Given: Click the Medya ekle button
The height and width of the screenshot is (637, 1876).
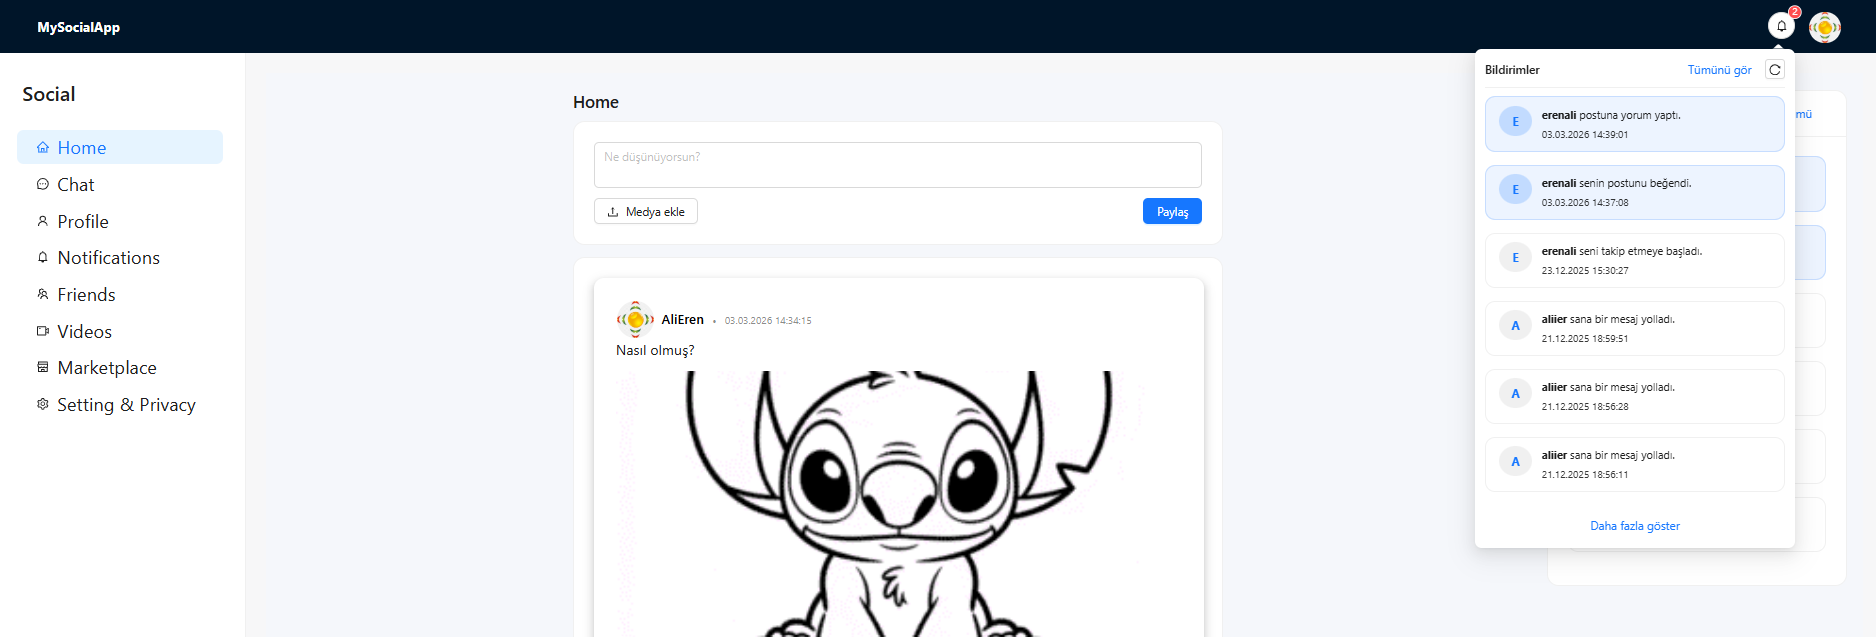Looking at the screenshot, I should click(x=646, y=211).
